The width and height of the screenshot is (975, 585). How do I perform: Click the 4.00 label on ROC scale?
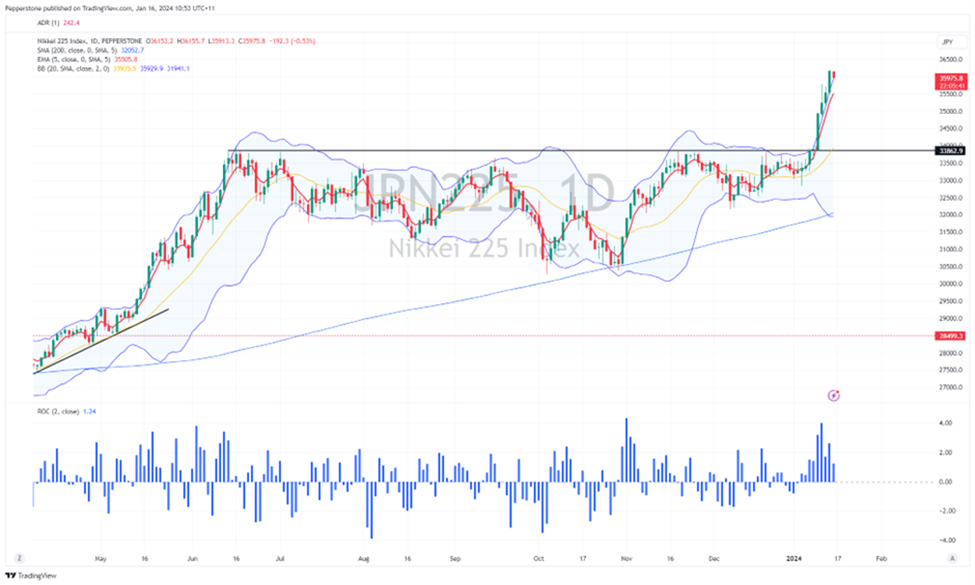945,423
